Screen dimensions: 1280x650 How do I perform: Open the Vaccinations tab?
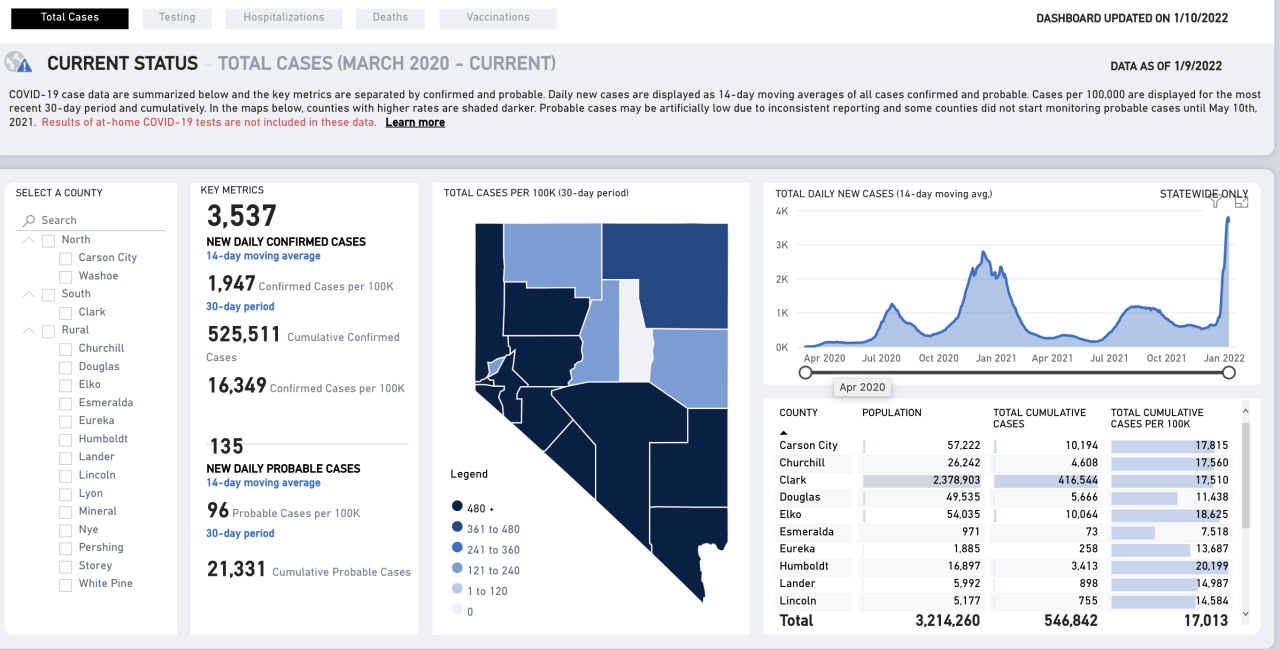click(x=497, y=18)
